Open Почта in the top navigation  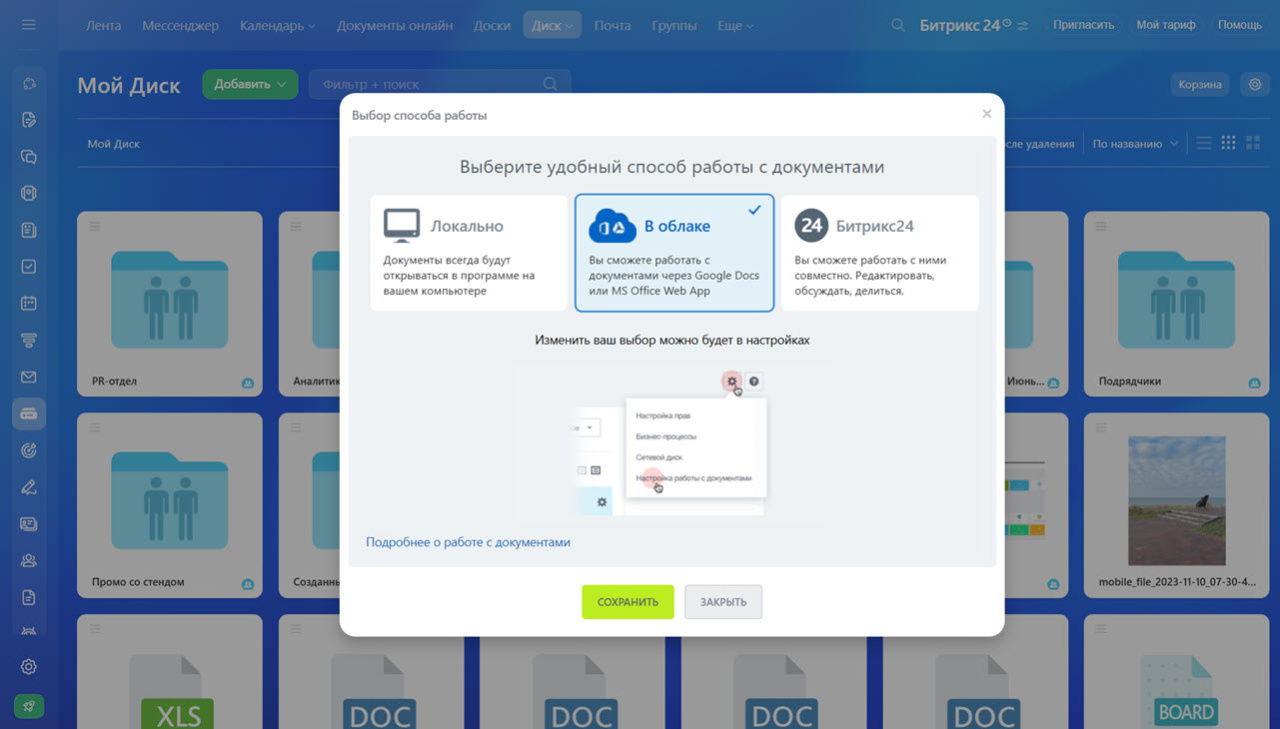point(612,25)
